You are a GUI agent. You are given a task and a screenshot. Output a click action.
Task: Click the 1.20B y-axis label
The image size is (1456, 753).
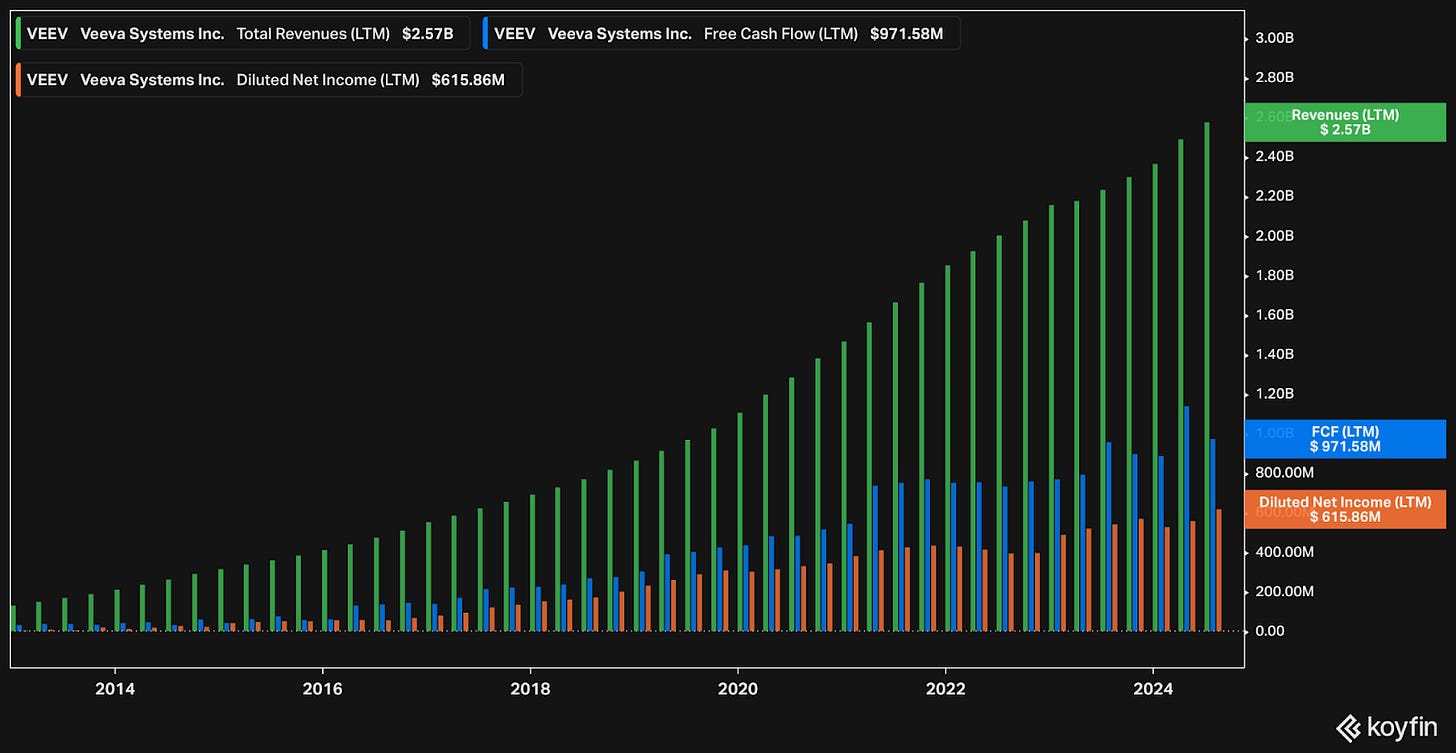click(x=1275, y=394)
